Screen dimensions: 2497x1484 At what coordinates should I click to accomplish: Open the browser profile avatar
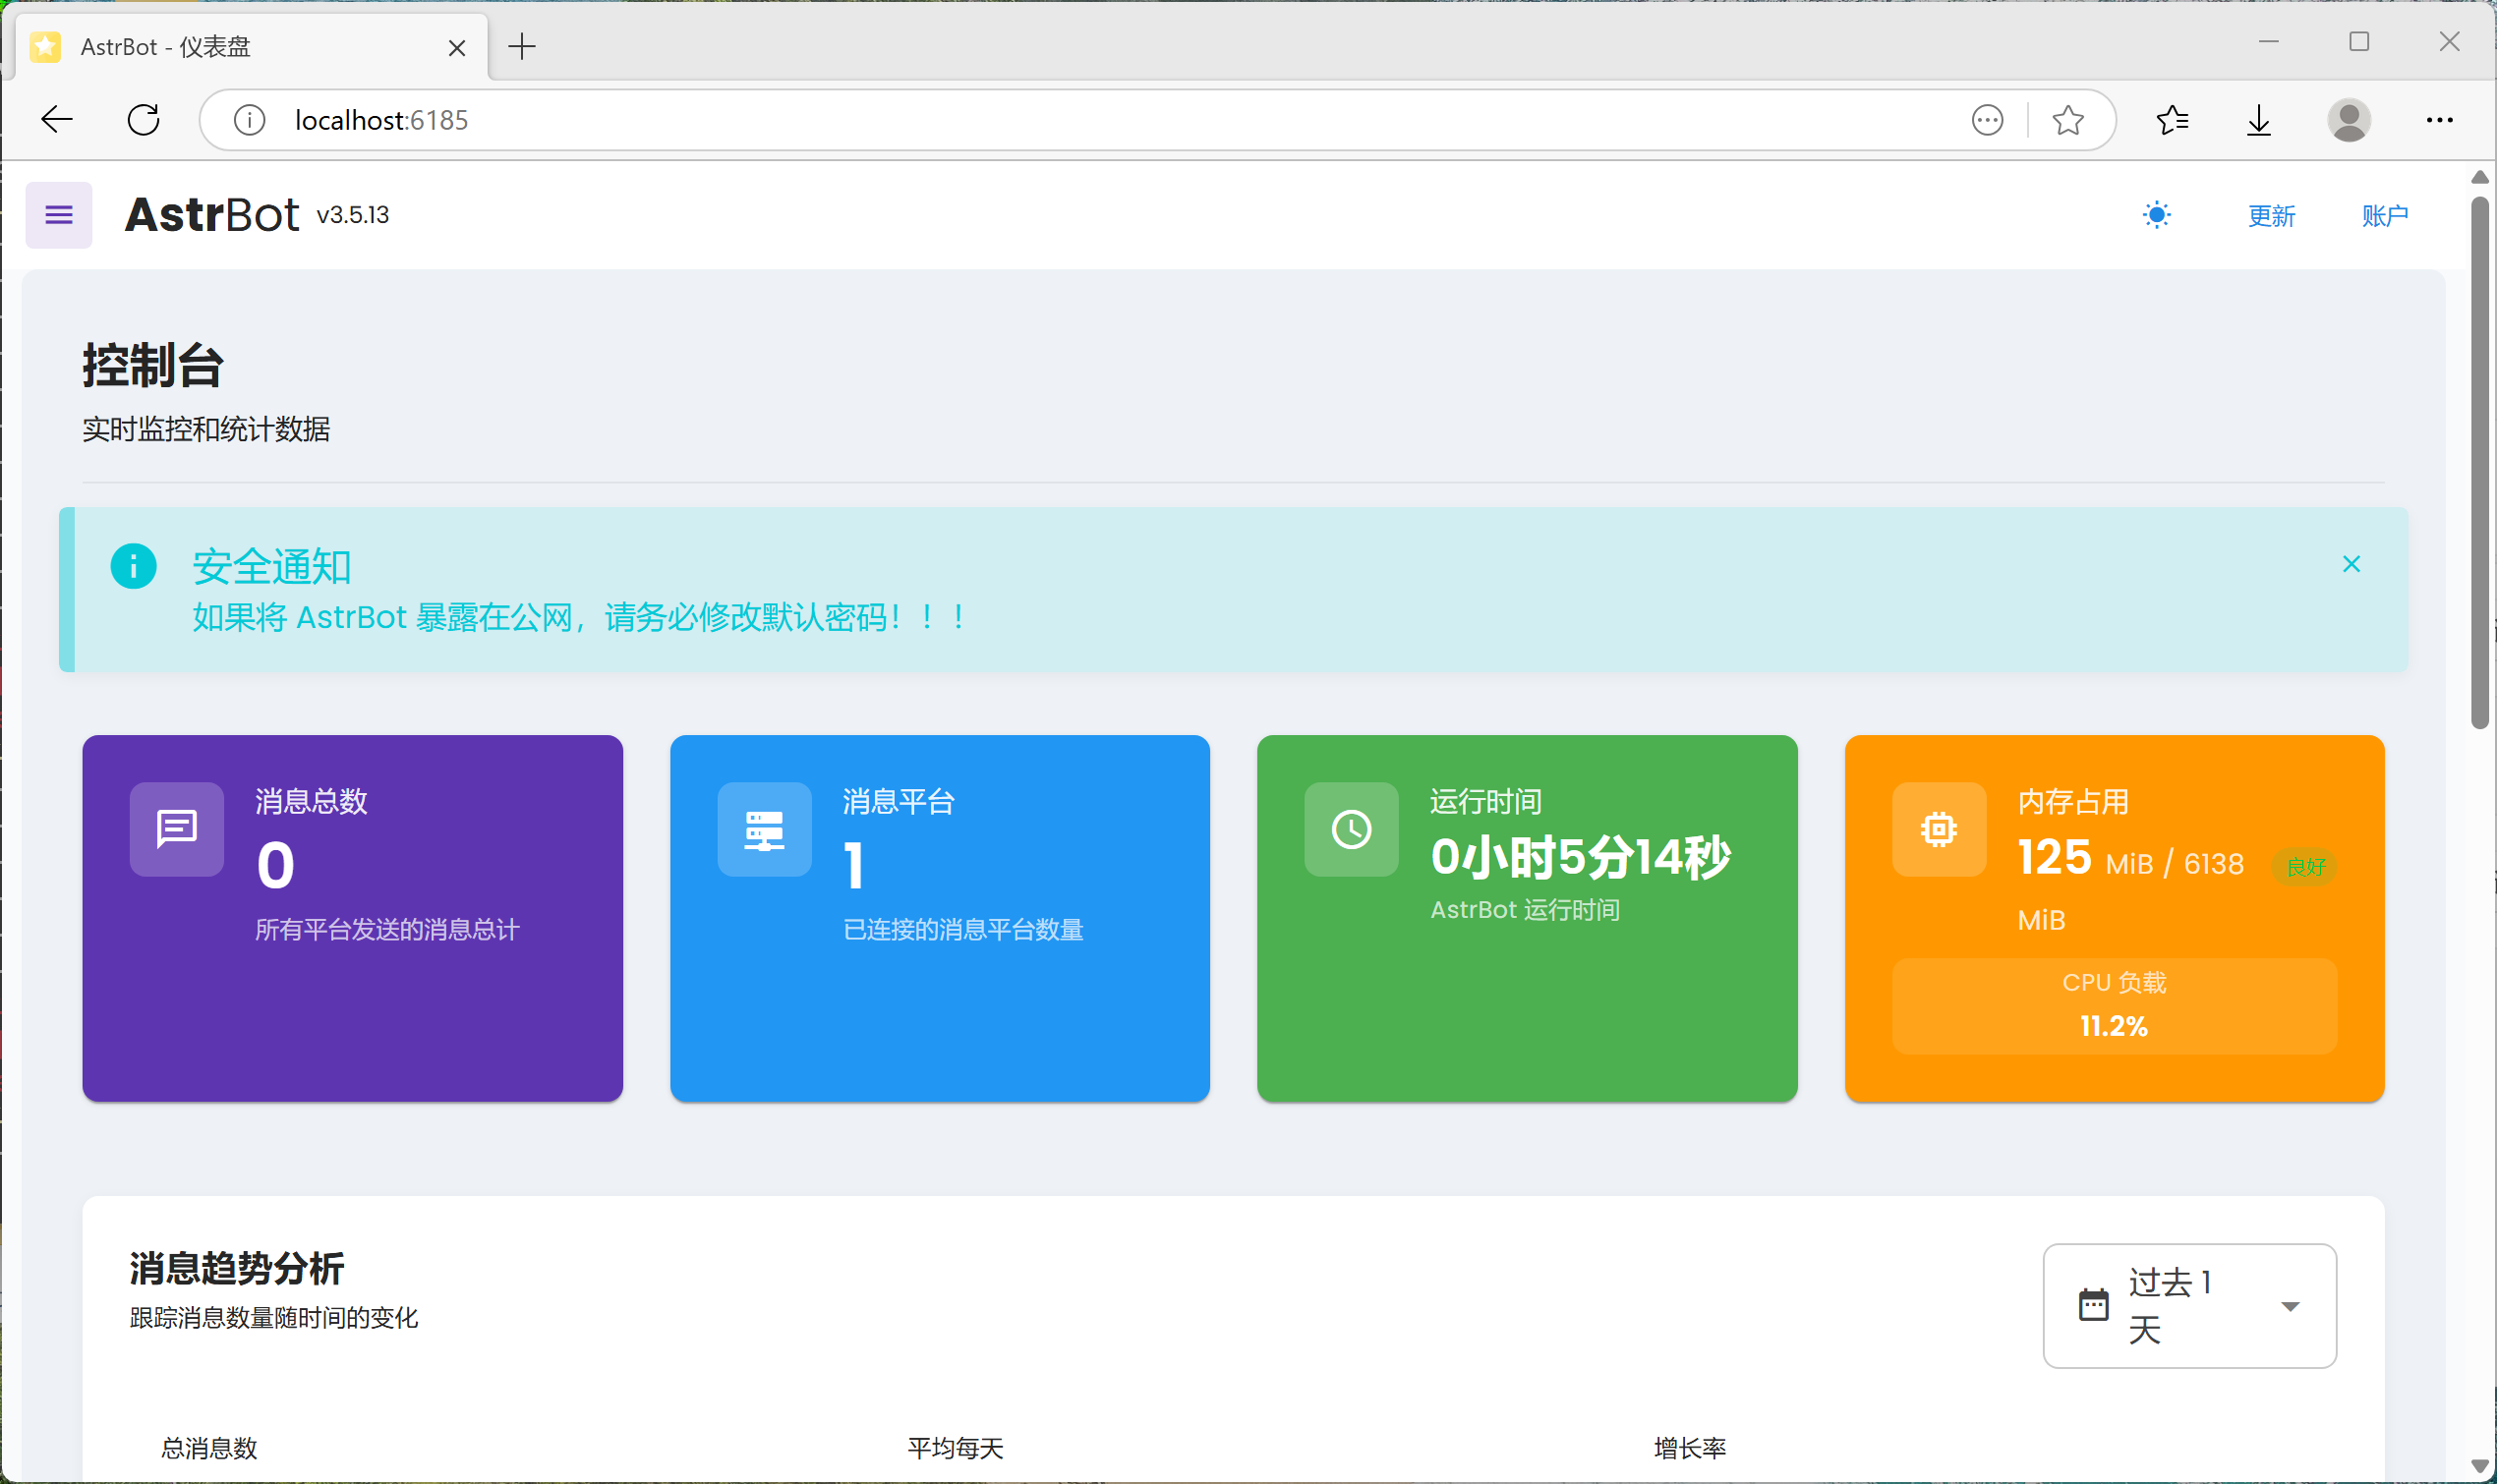(2349, 120)
